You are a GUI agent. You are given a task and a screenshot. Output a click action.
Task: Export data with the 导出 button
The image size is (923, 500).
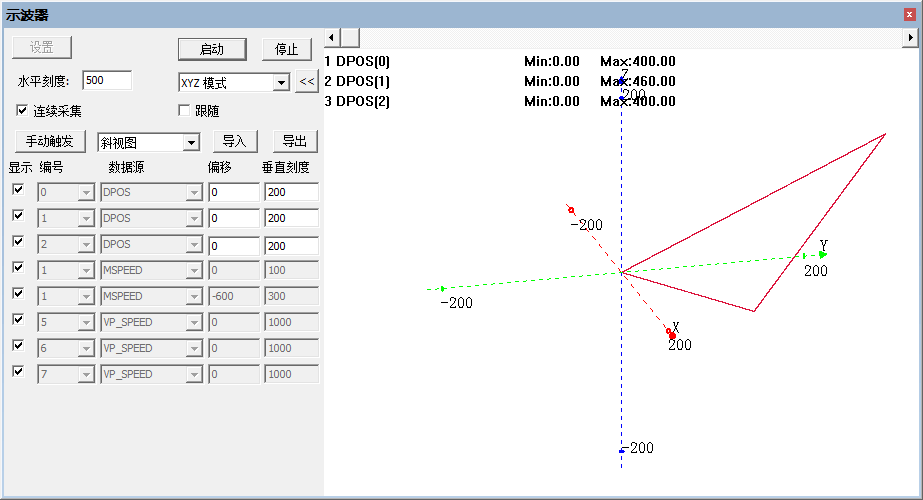coord(295,141)
